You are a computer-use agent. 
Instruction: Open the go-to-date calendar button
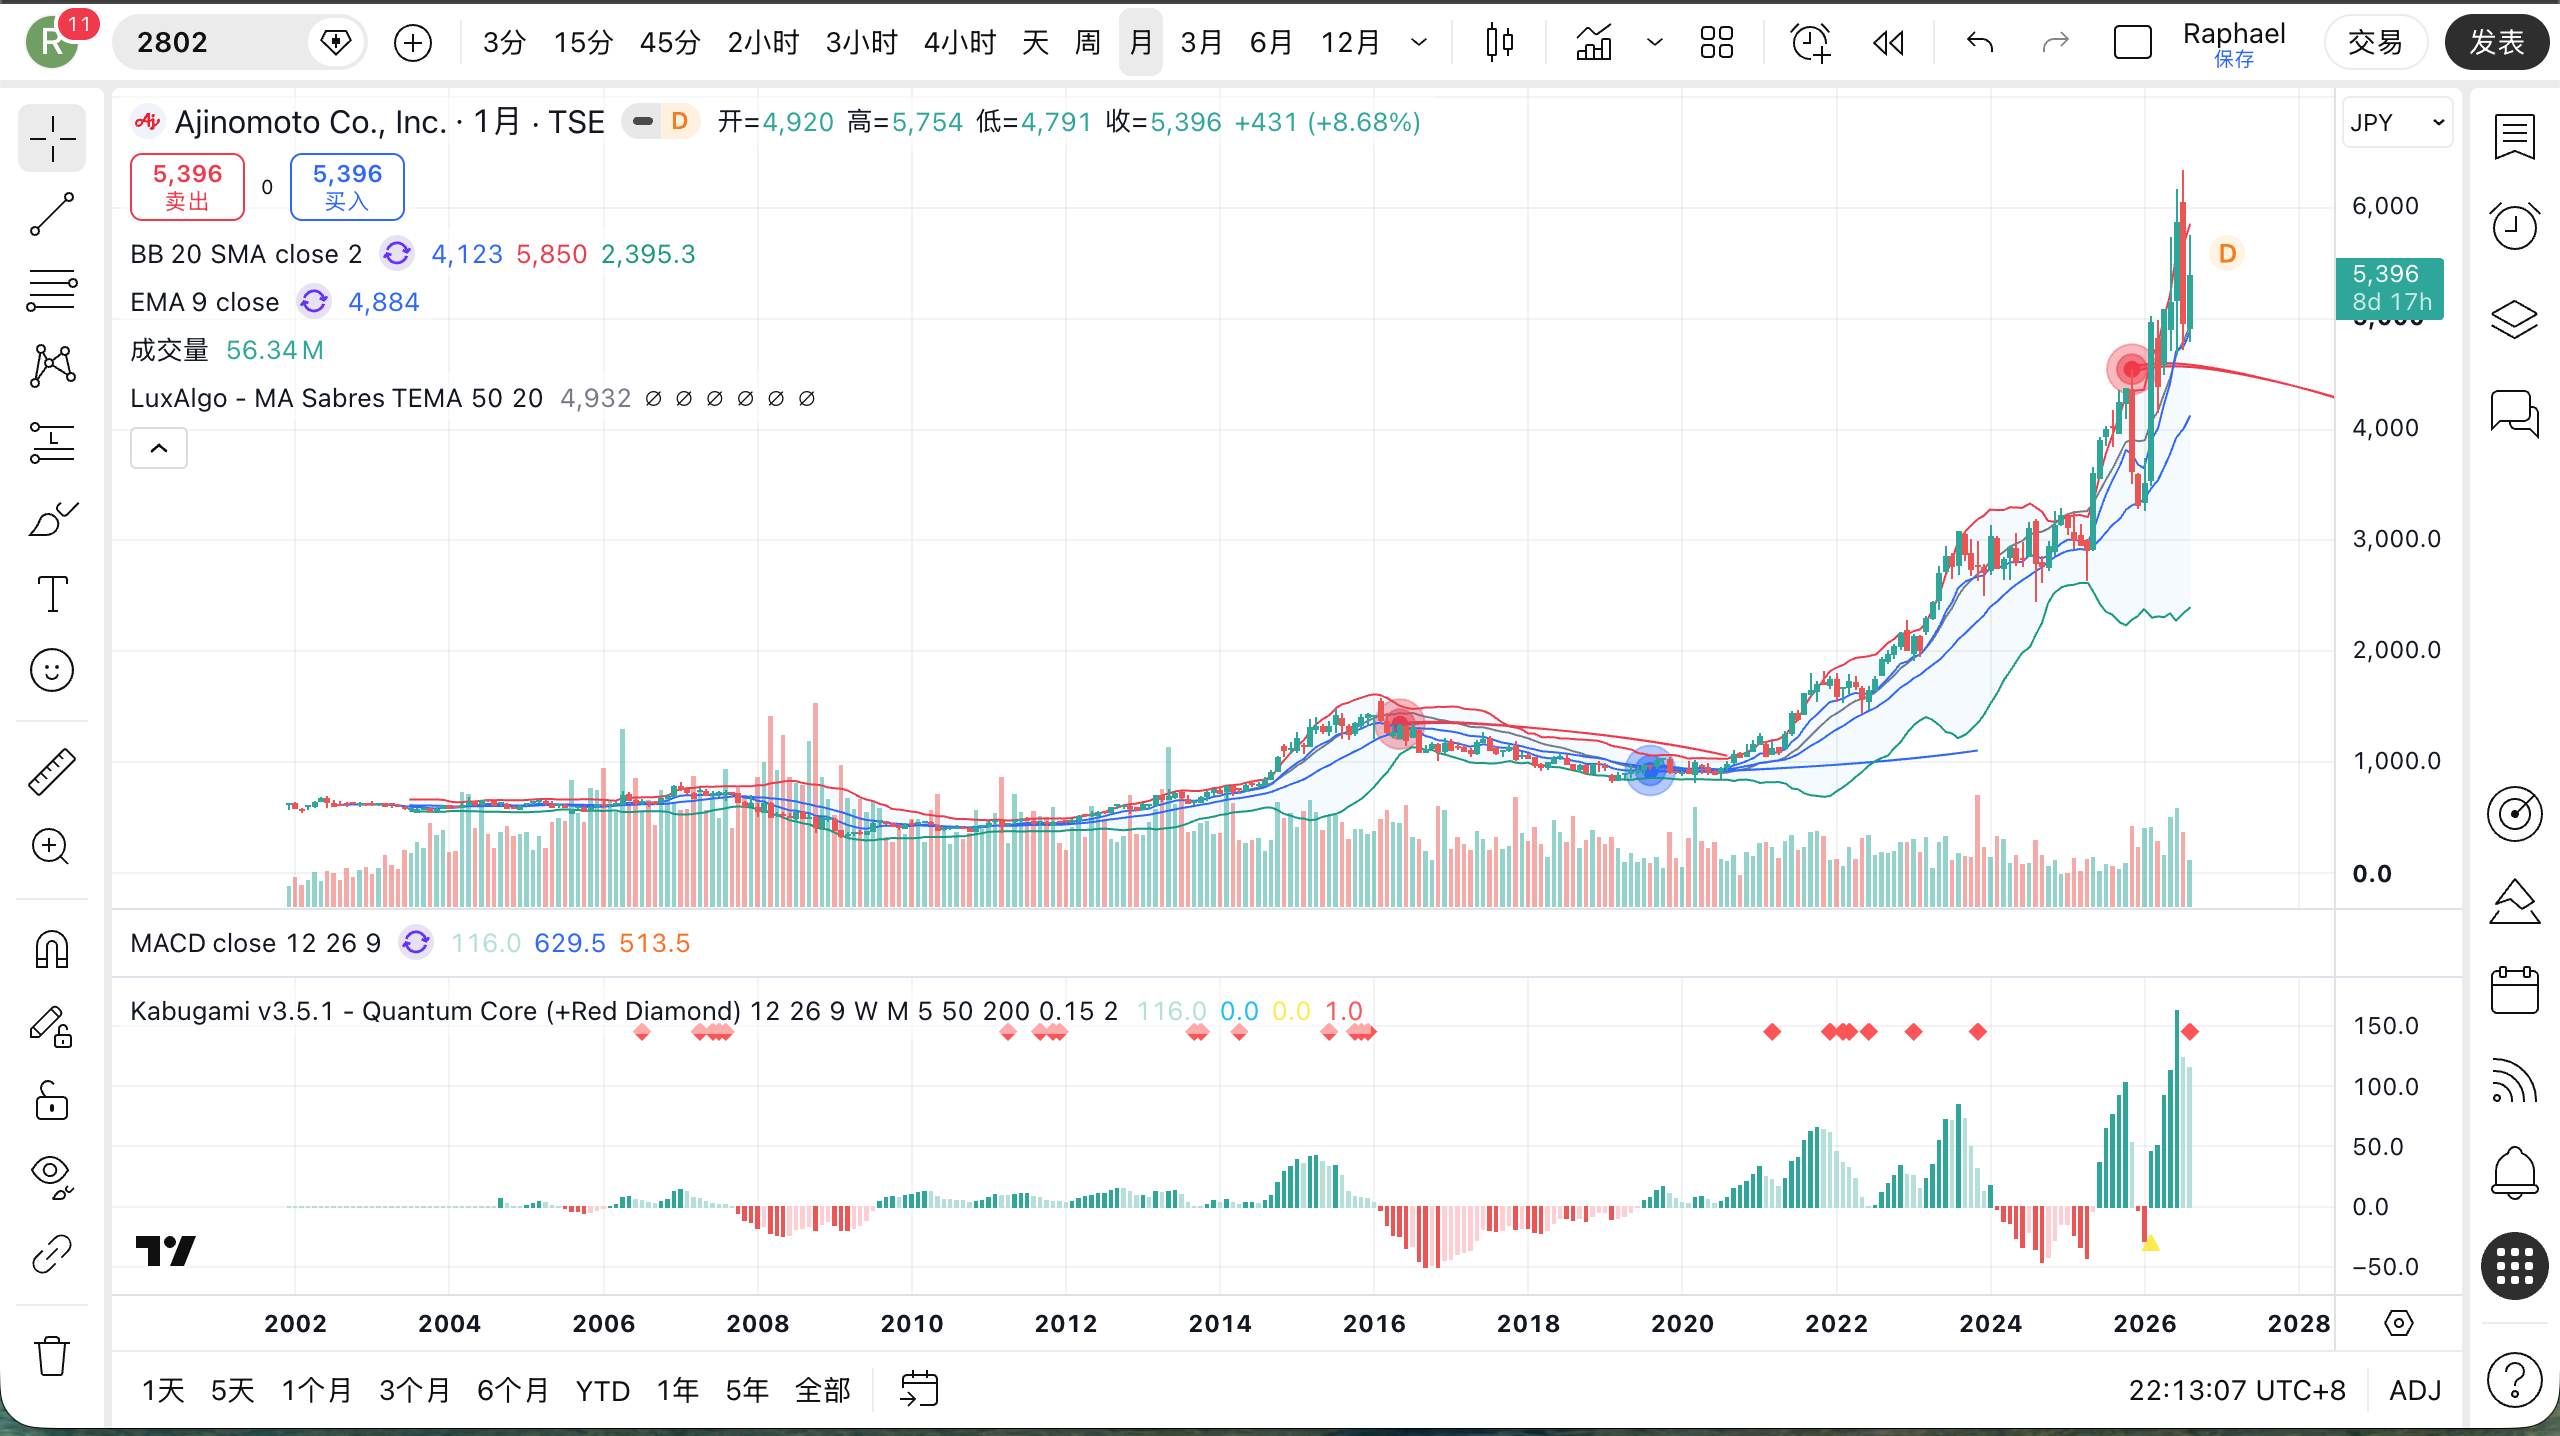pos(919,1390)
